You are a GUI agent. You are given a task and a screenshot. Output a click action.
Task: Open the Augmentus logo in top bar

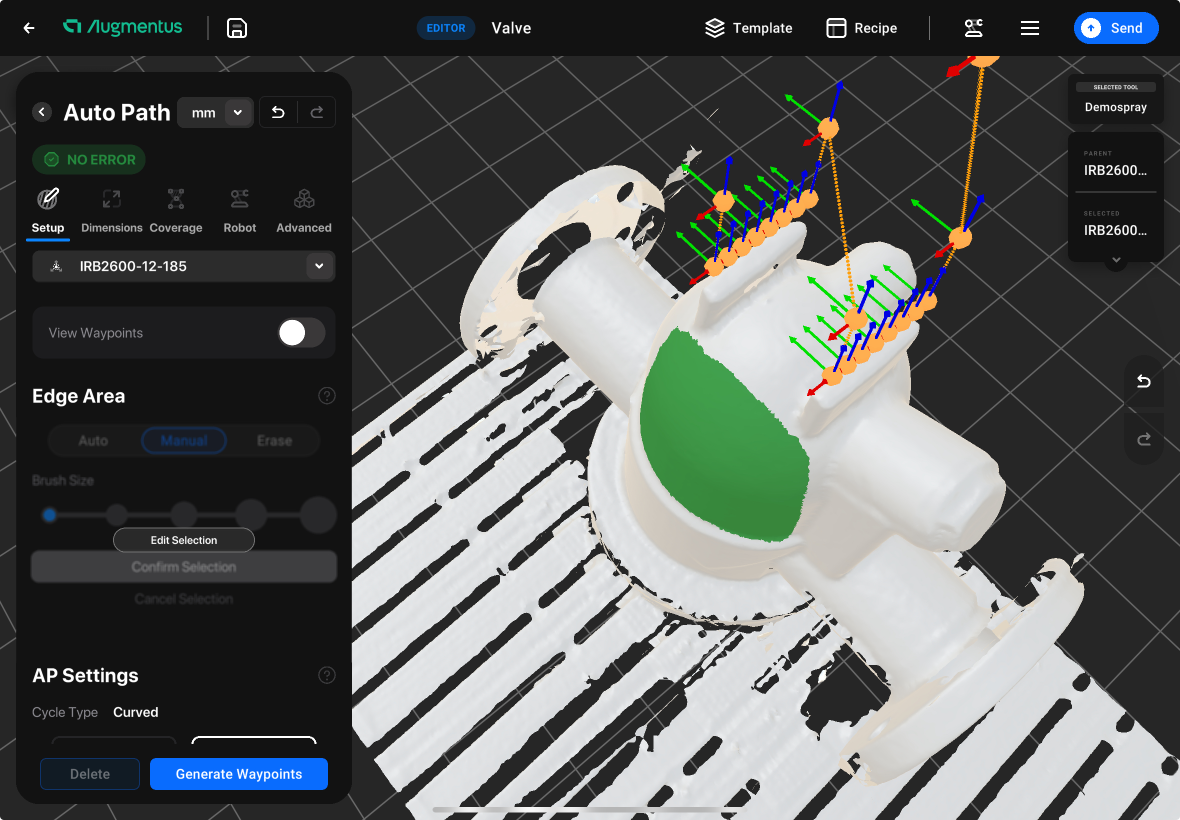(x=122, y=28)
